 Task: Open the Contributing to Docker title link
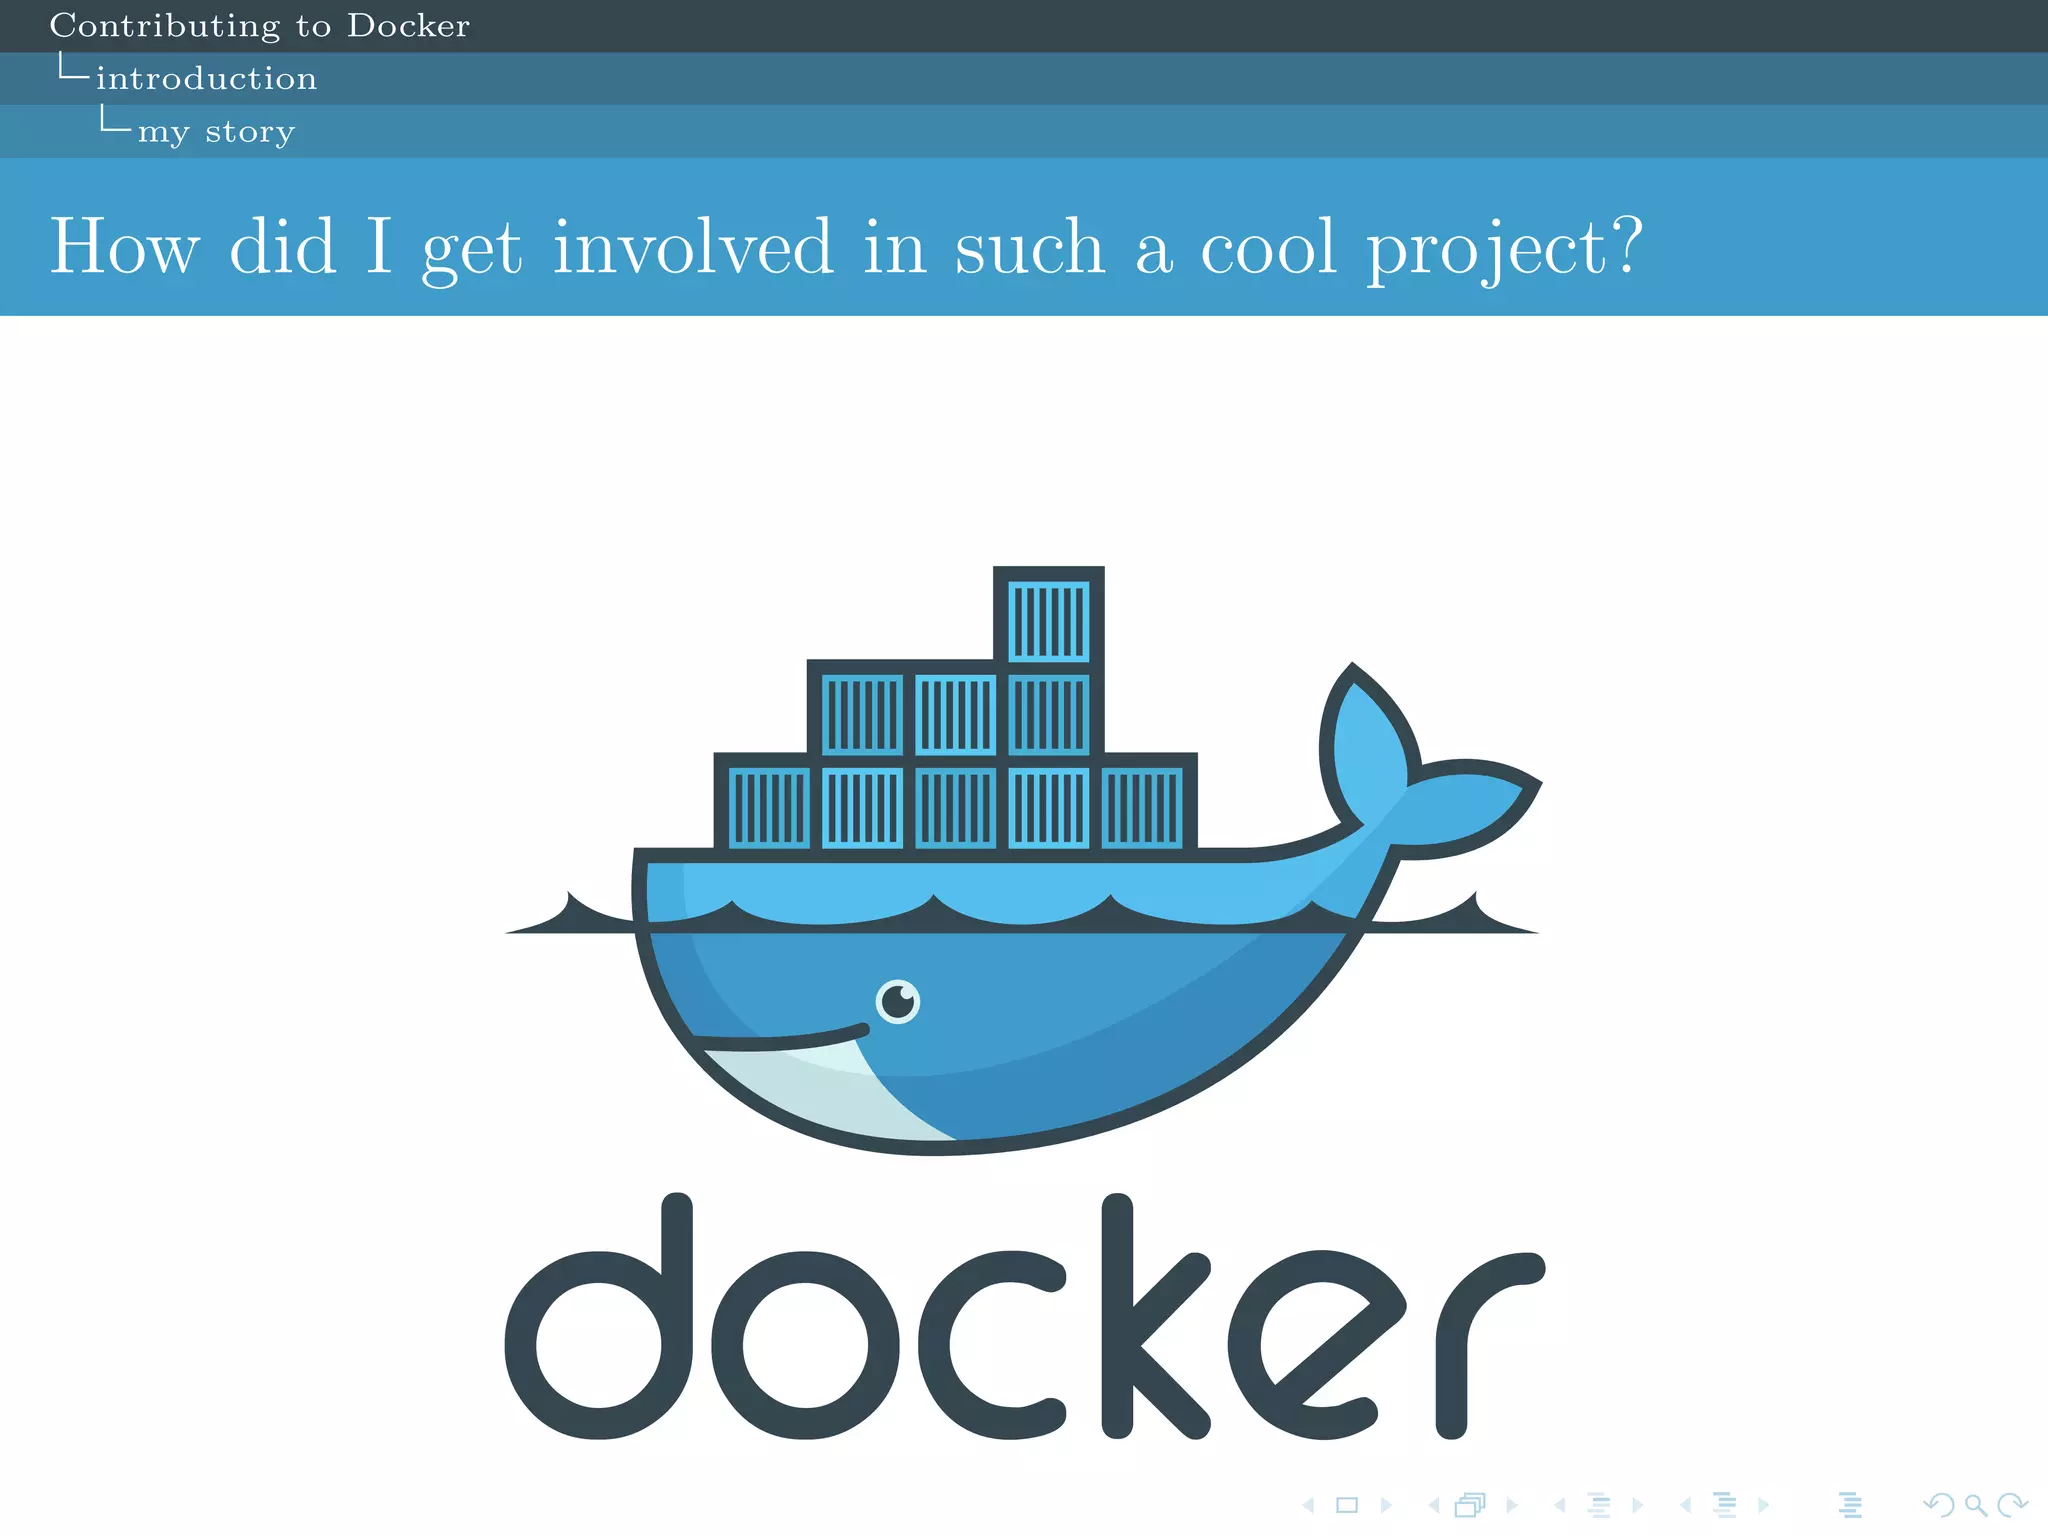260,26
